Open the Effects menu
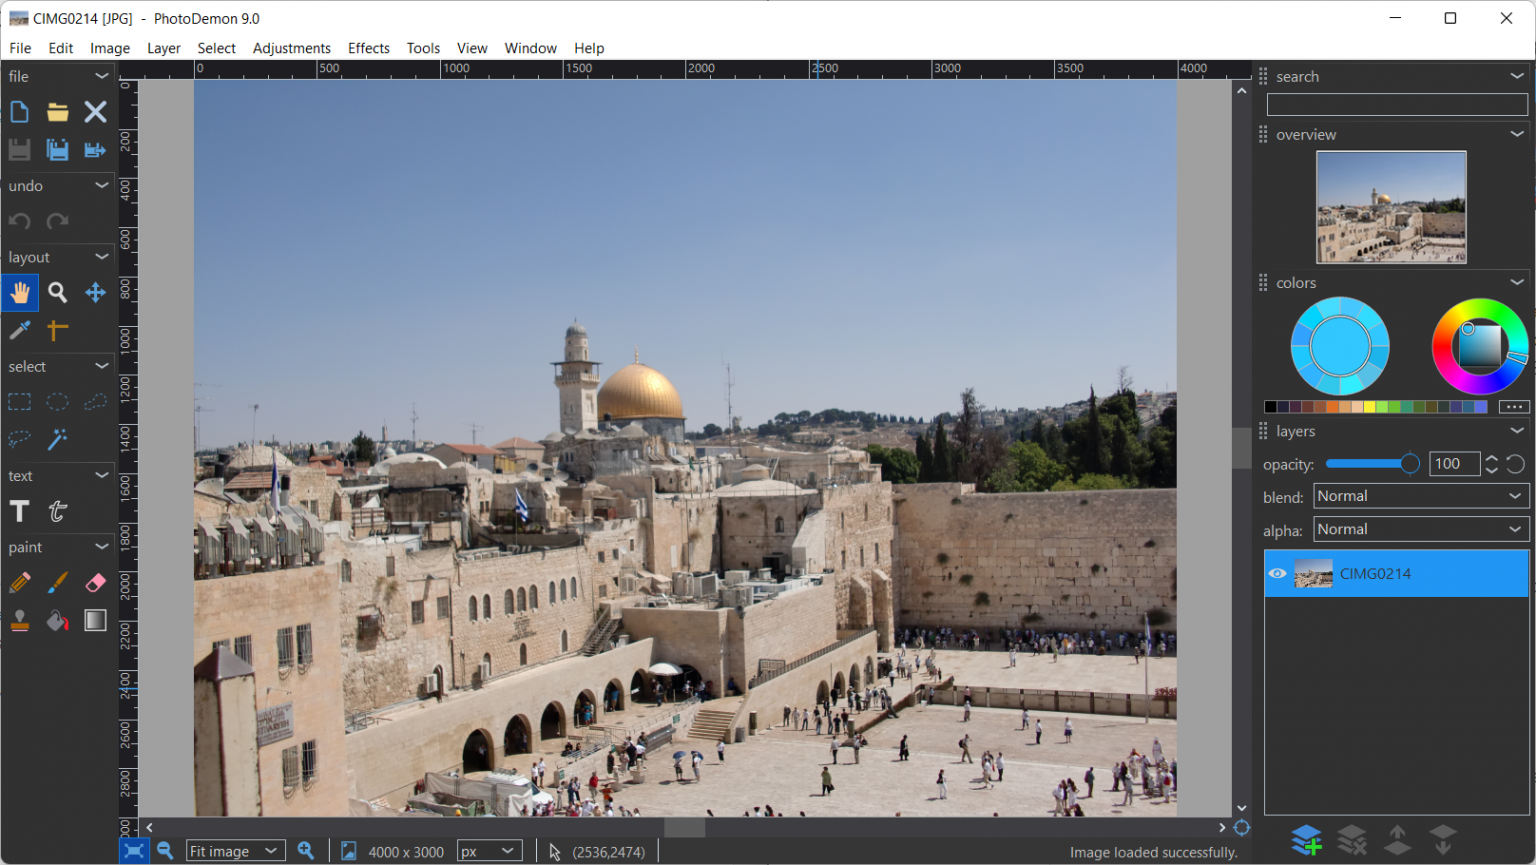The height and width of the screenshot is (865, 1536). (x=368, y=48)
